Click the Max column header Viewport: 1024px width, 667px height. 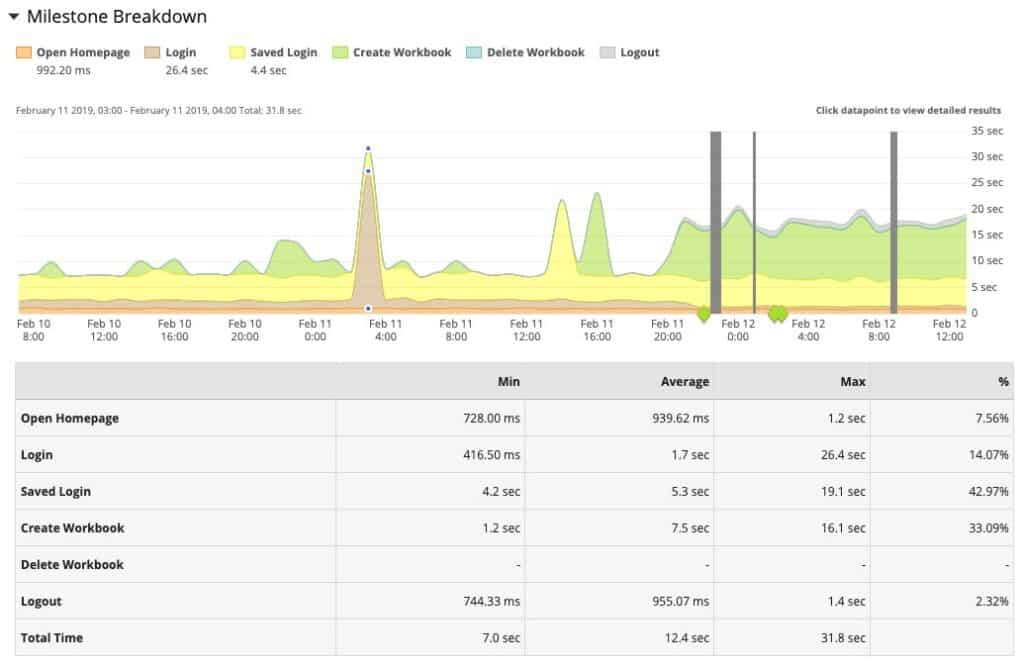[x=853, y=382]
